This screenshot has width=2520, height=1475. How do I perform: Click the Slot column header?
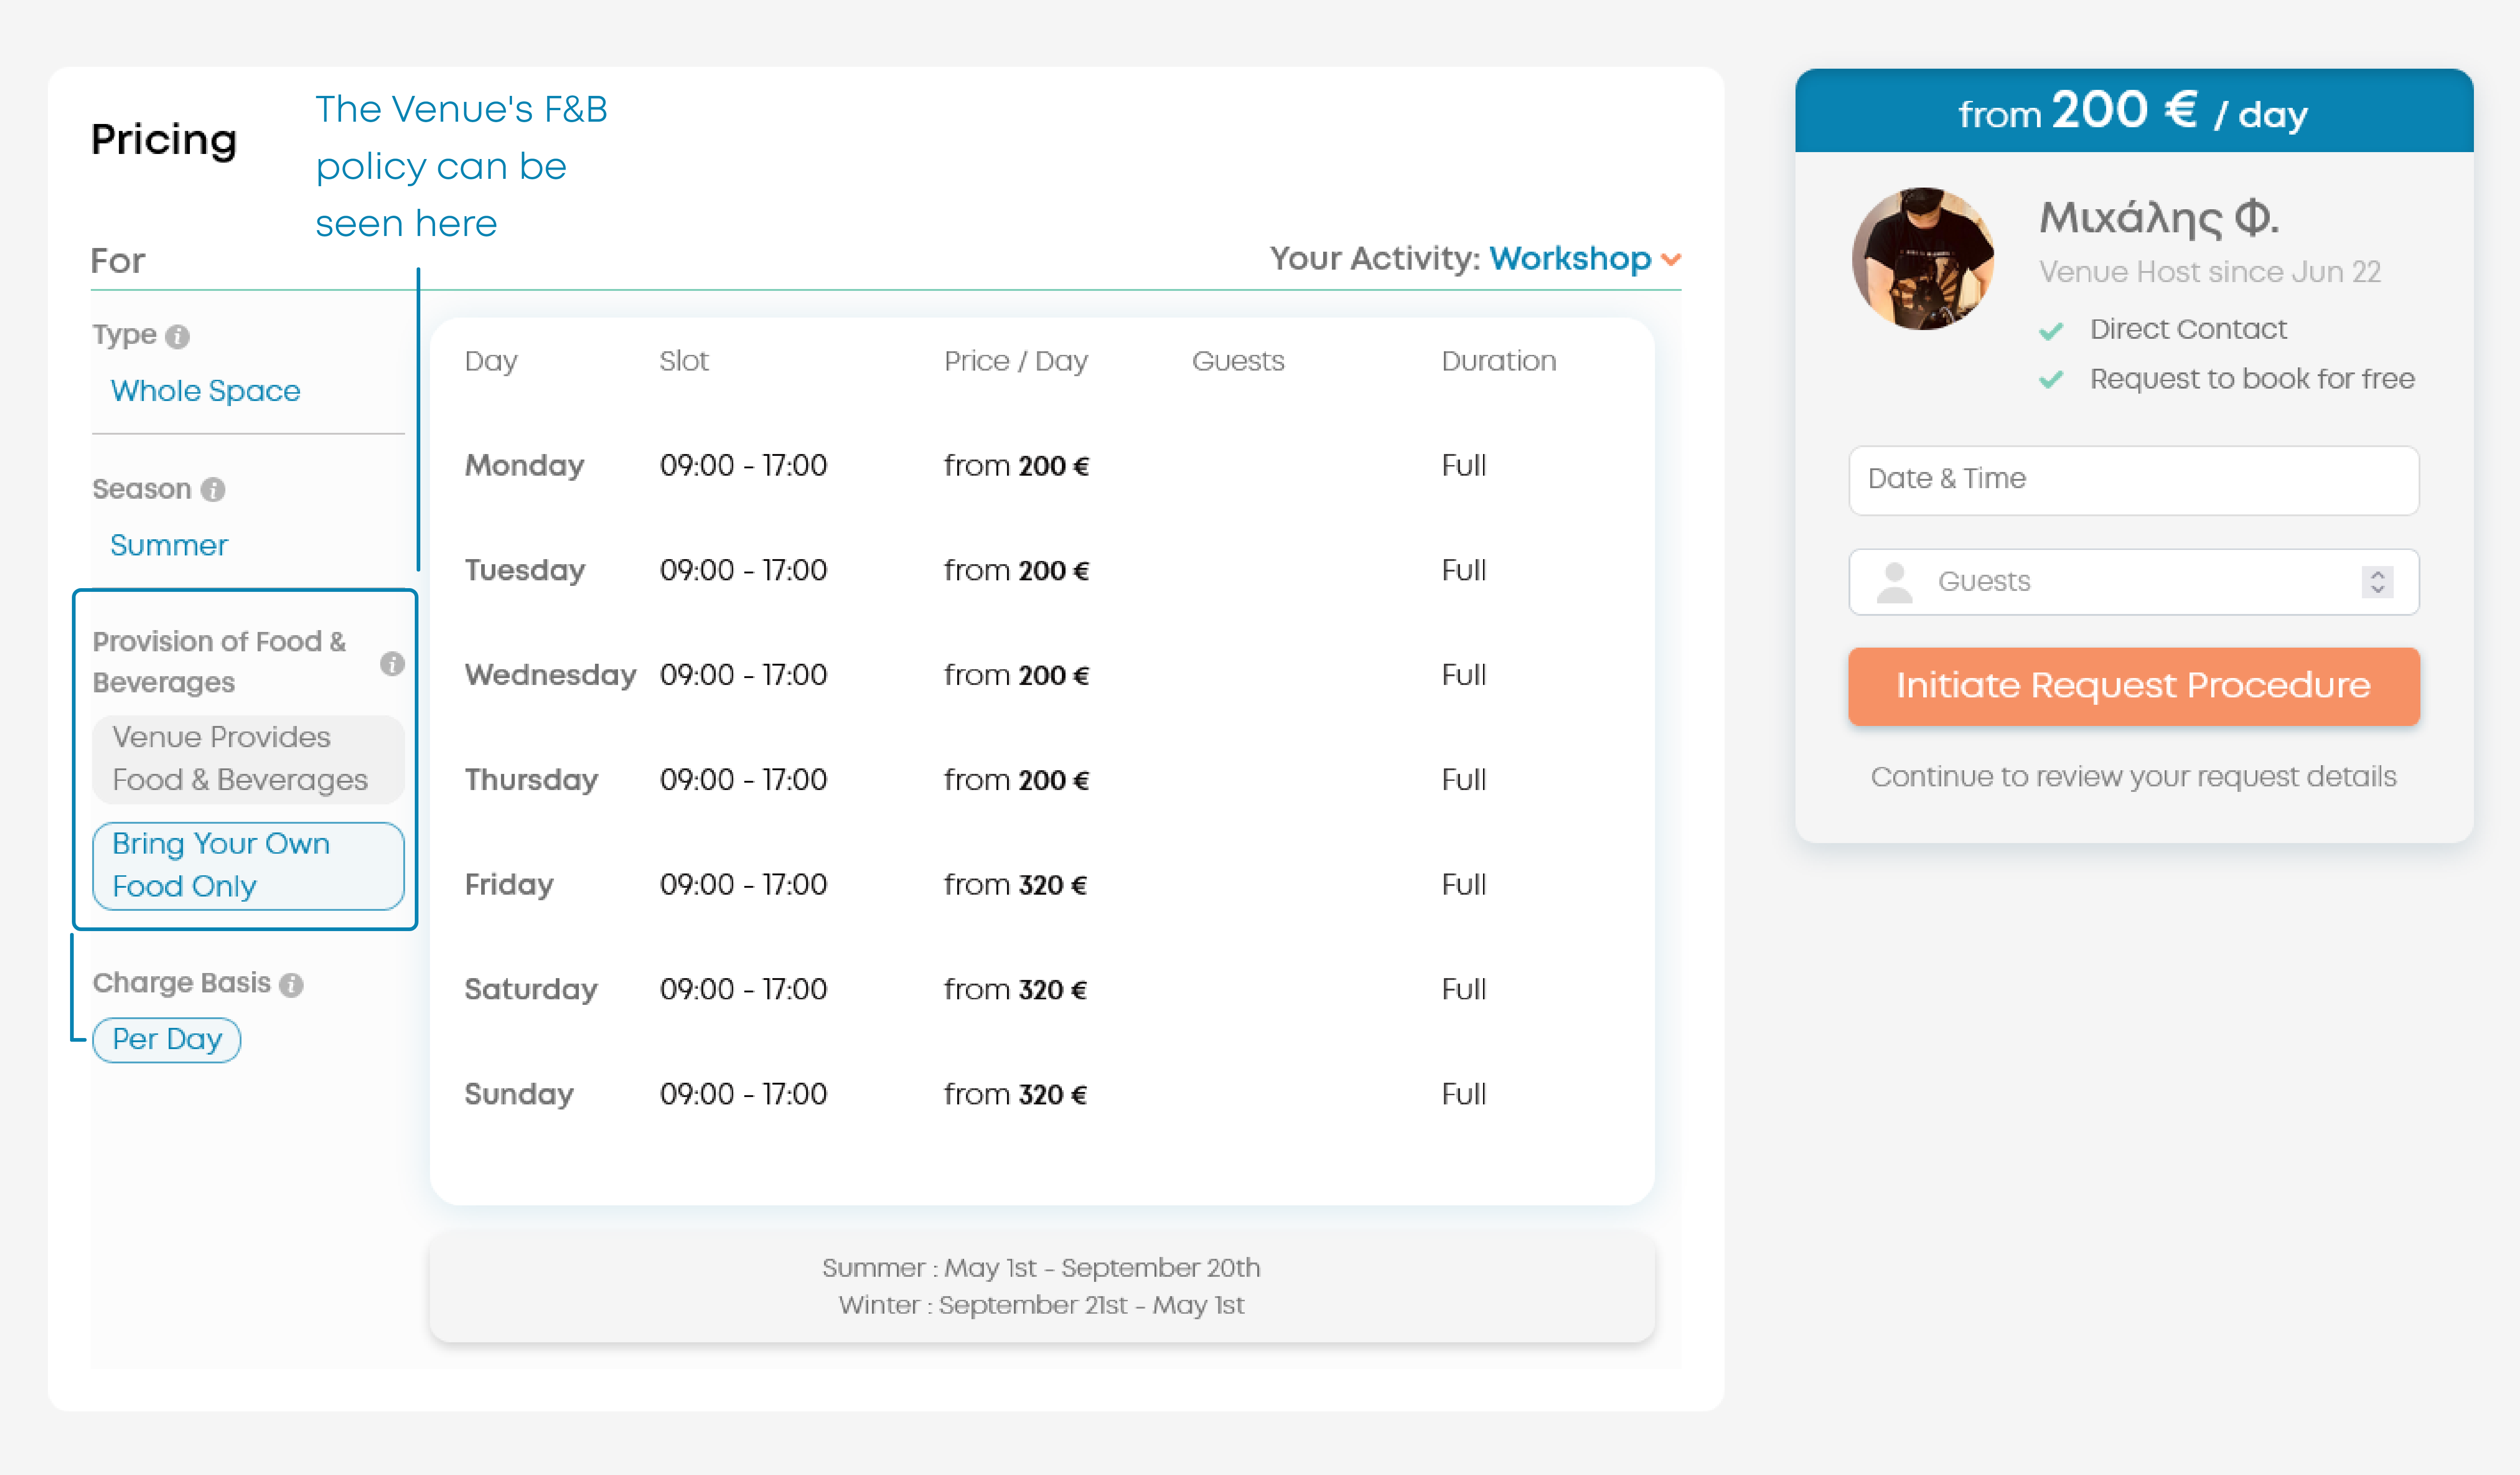(684, 362)
